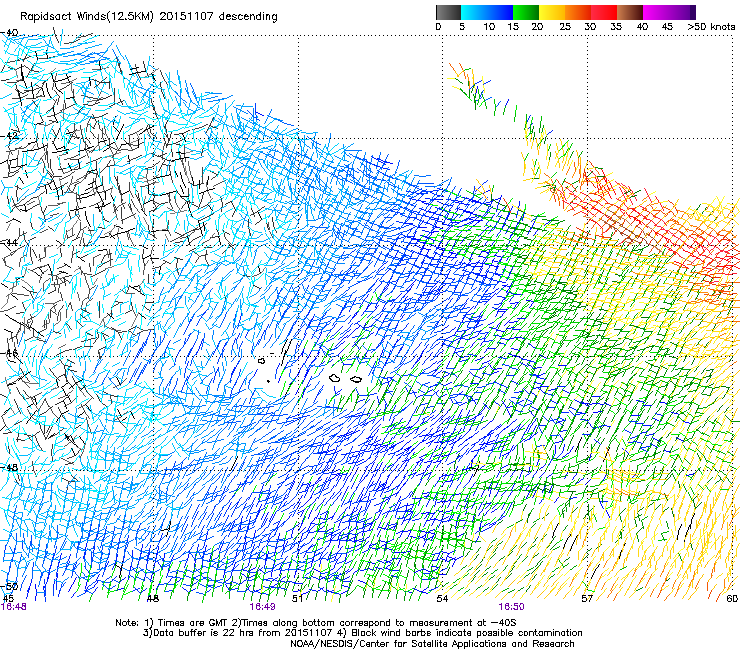
Task: Click the '30' legend scale label
Action: coord(590,27)
